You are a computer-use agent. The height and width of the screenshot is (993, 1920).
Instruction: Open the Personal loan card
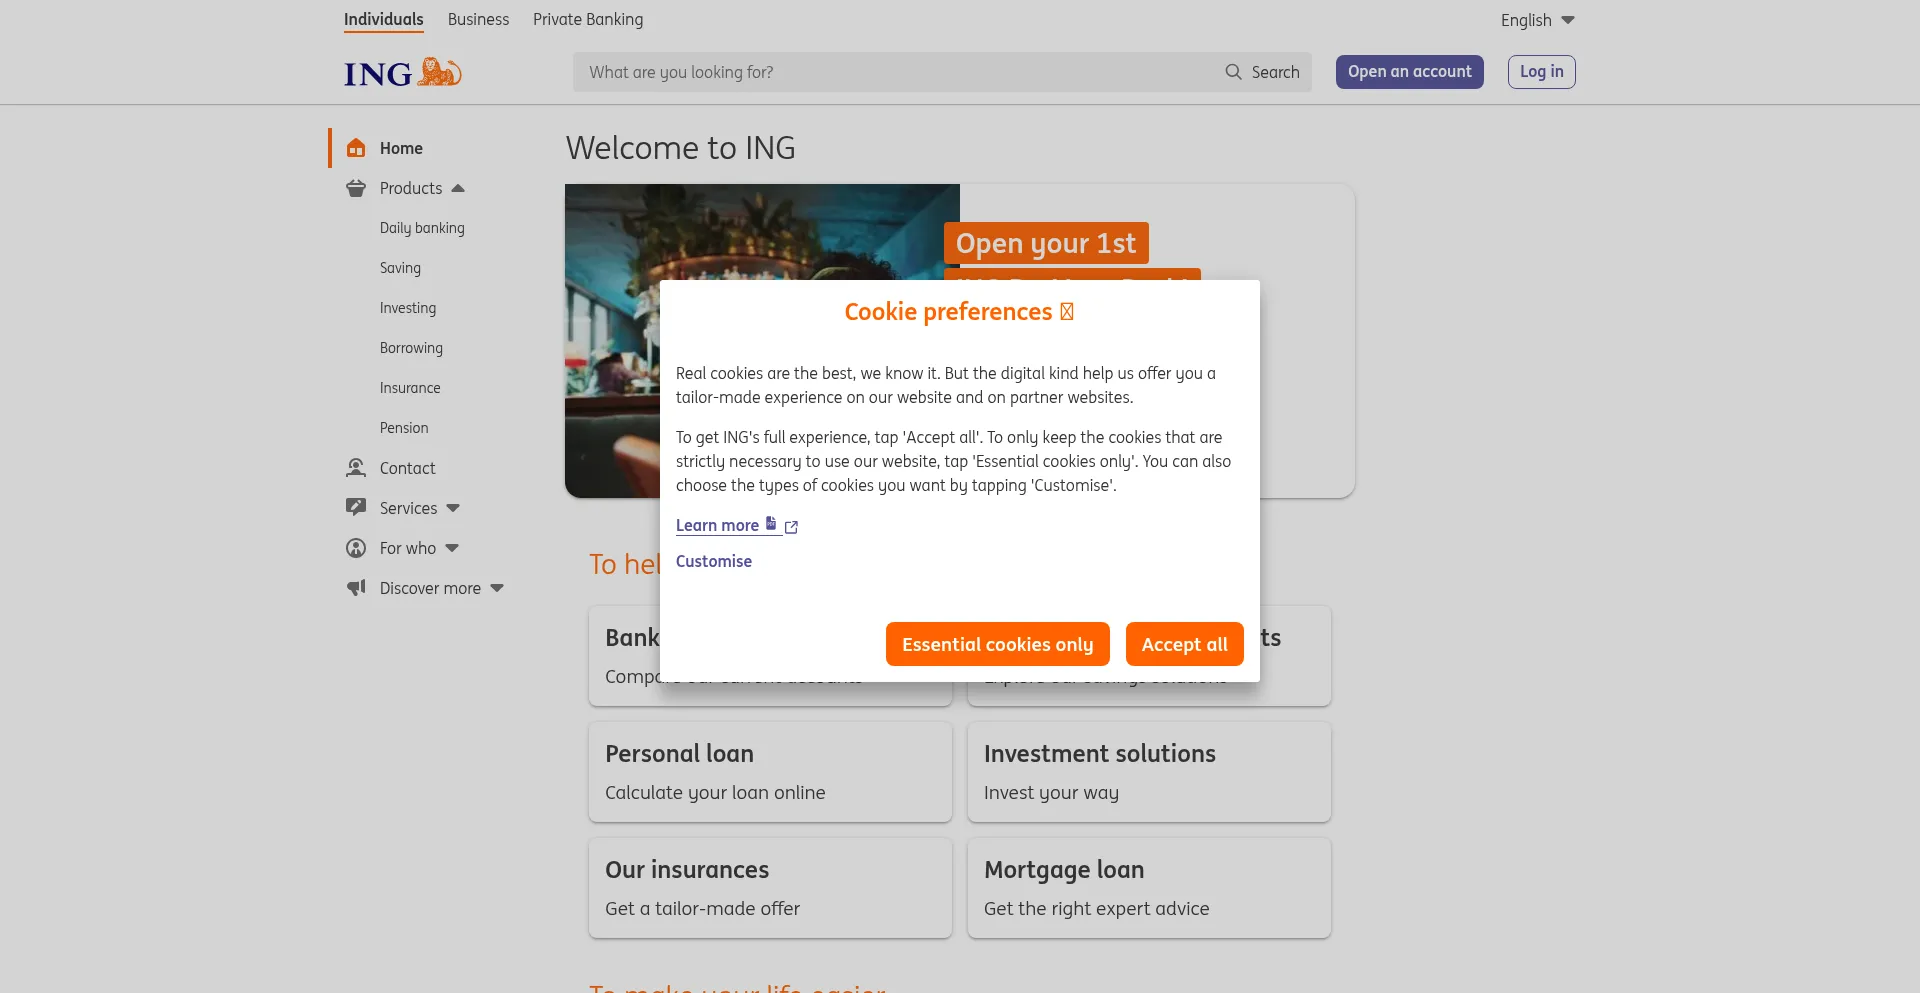point(770,772)
